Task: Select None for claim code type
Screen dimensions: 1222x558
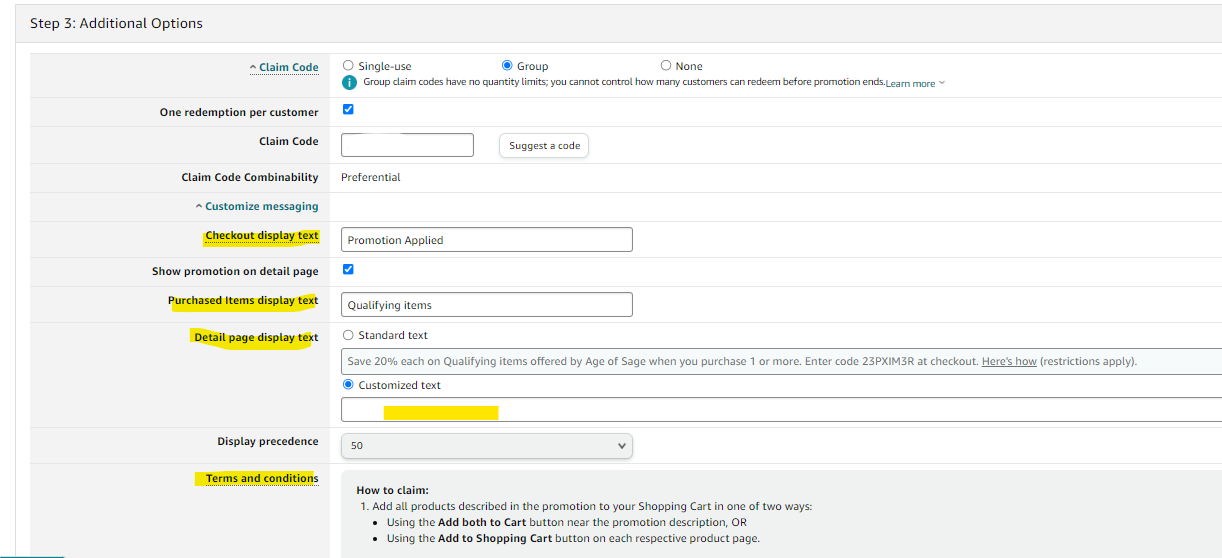Action: tap(666, 66)
